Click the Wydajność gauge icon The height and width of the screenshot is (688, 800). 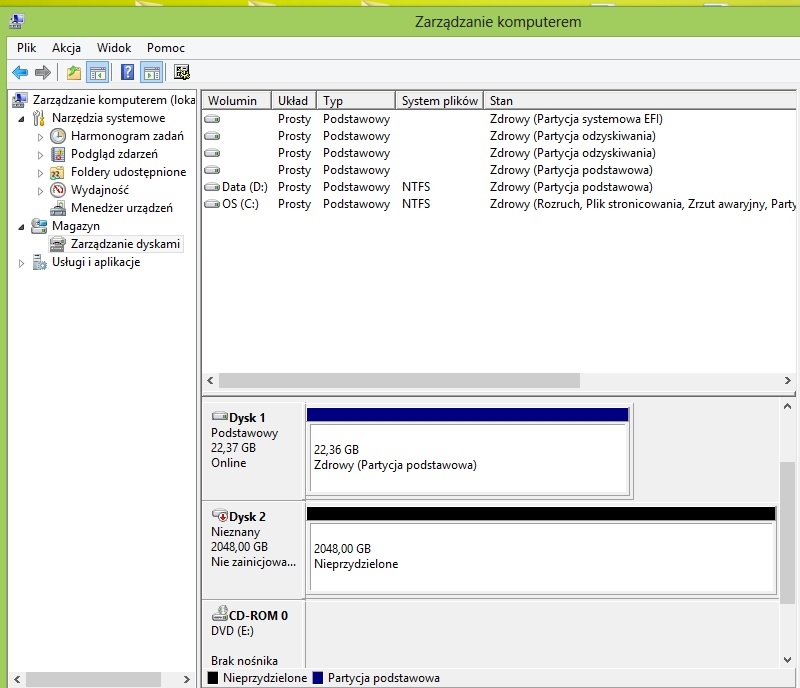pos(58,190)
